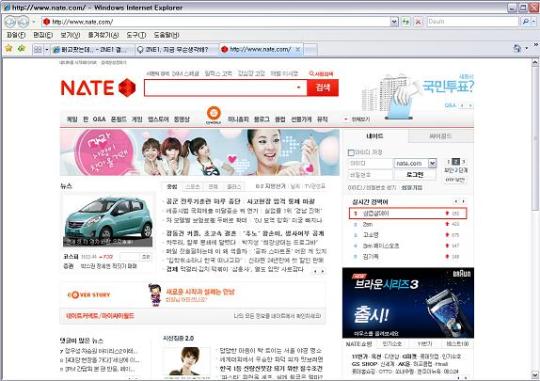
Task: Click the red 검색 search button
Action: pos(323,87)
